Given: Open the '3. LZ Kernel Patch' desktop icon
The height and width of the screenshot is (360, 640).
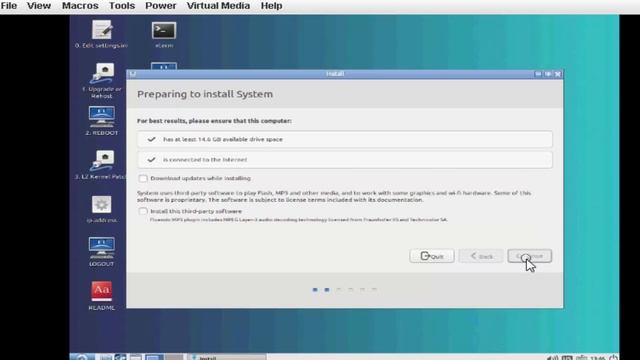Looking at the screenshot, I should tap(102, 164).
